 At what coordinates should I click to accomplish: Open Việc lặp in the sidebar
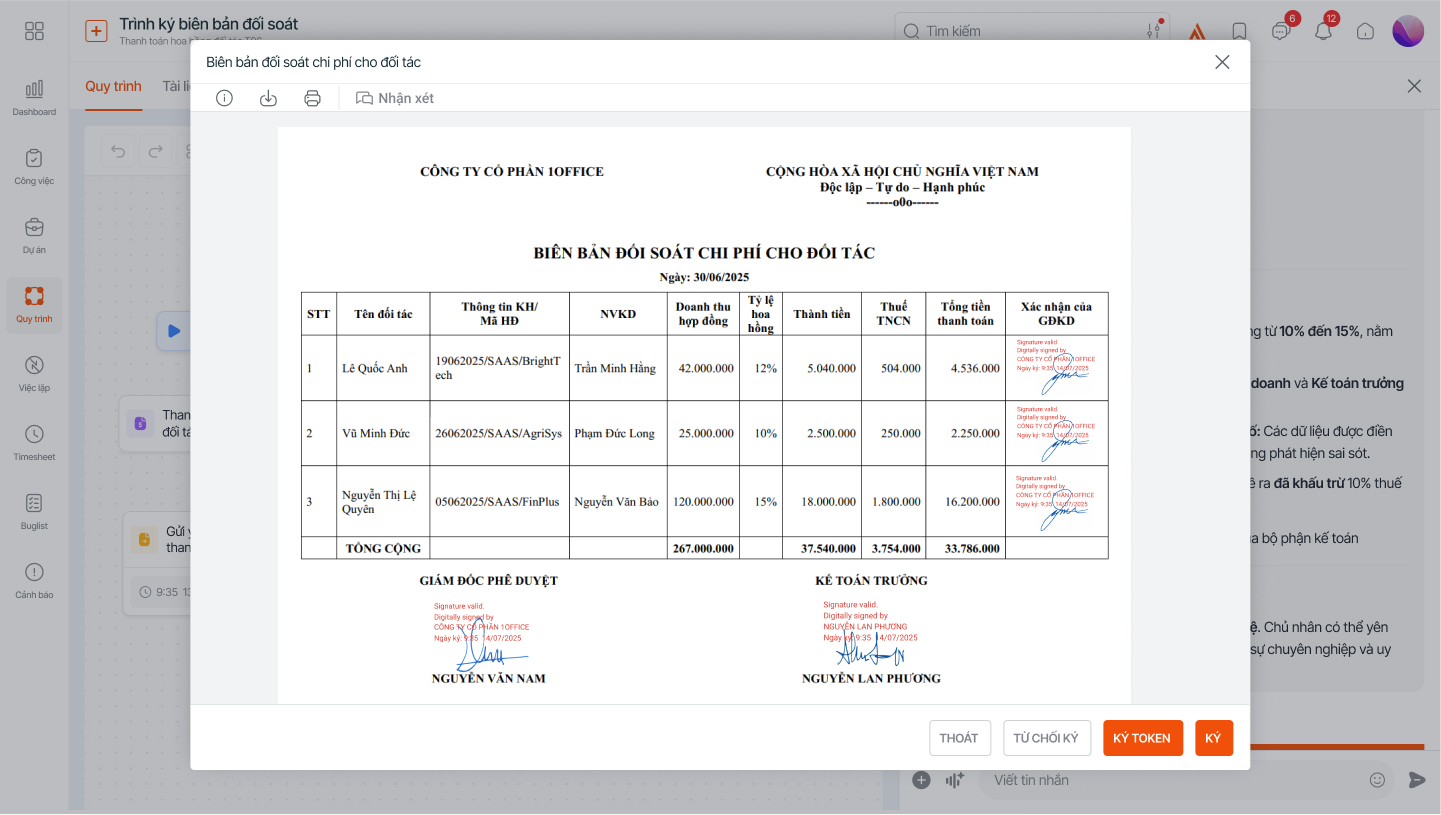click(x=34, y=373)
